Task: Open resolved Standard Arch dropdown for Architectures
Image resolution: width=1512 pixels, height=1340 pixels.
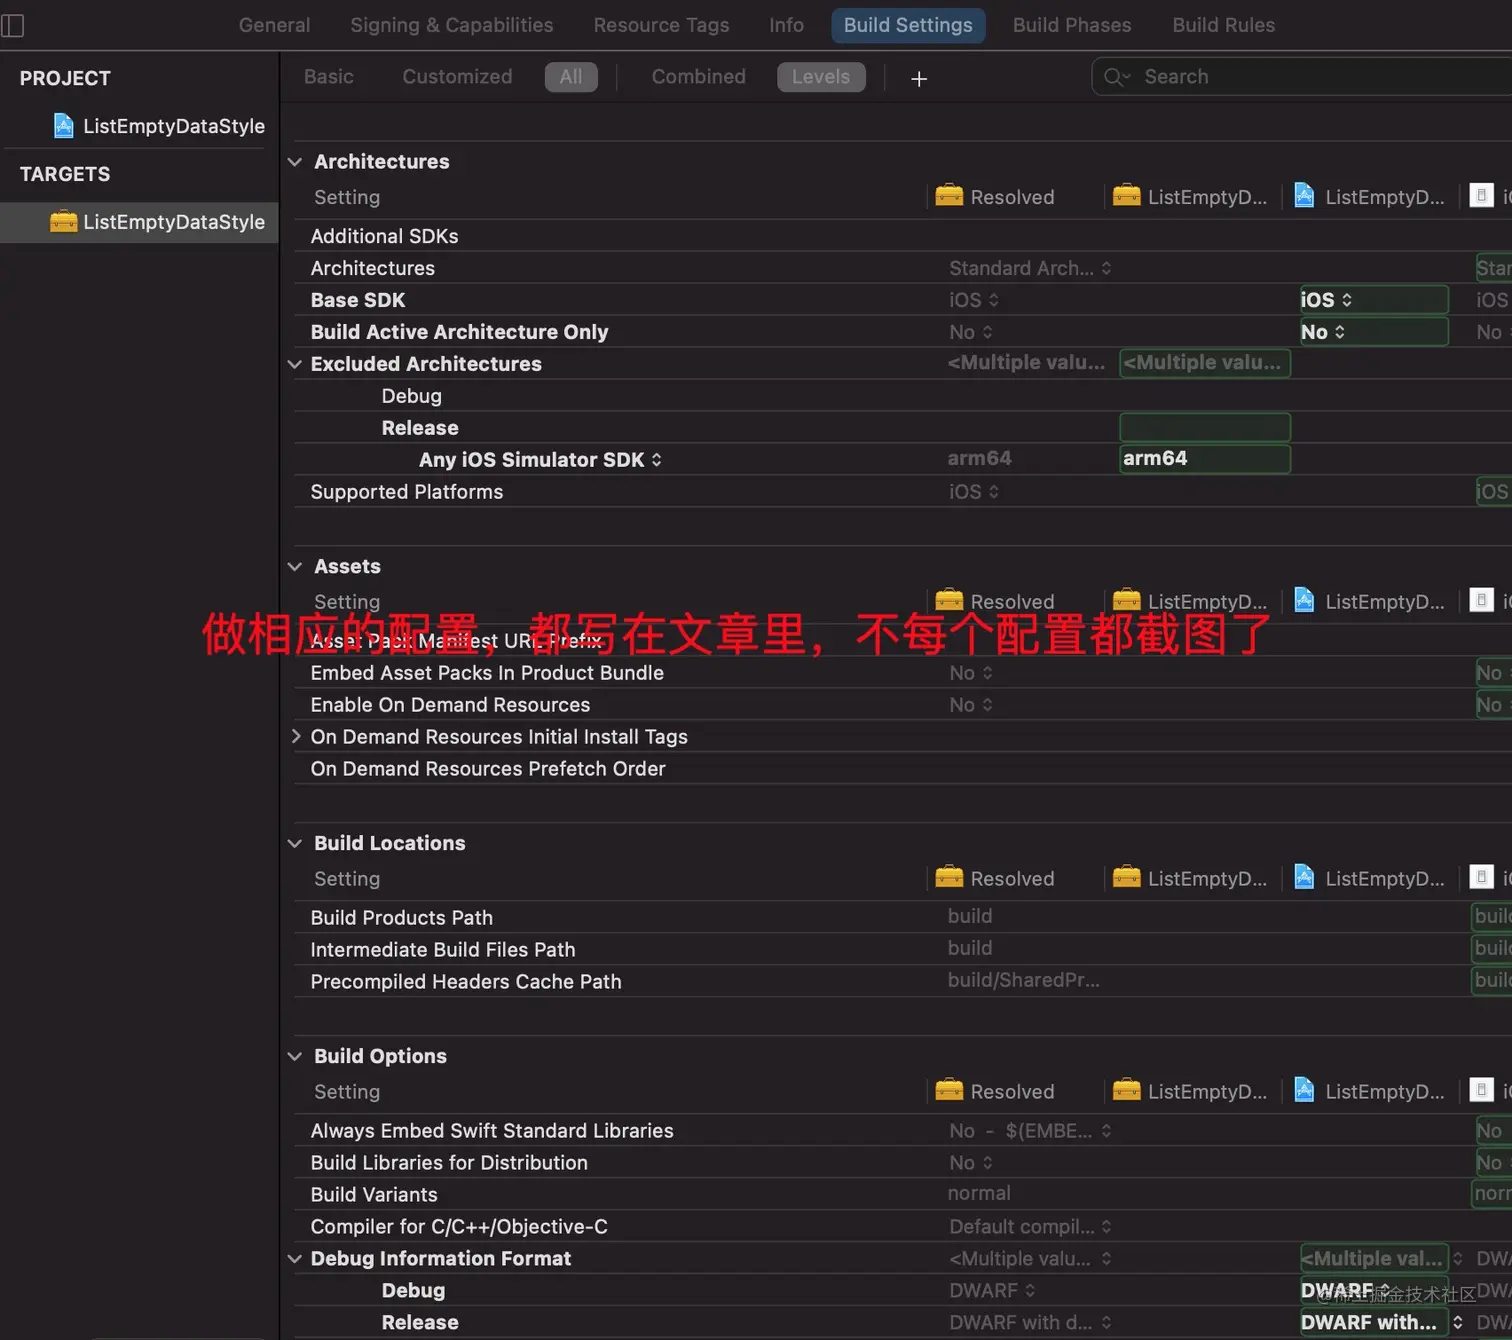Action: 1030,268
